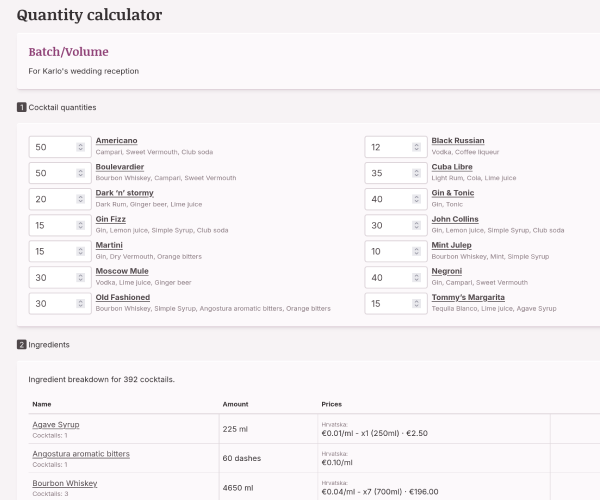
Task: Click the Black Russian quantity stepper arrows
Action: 416,147
